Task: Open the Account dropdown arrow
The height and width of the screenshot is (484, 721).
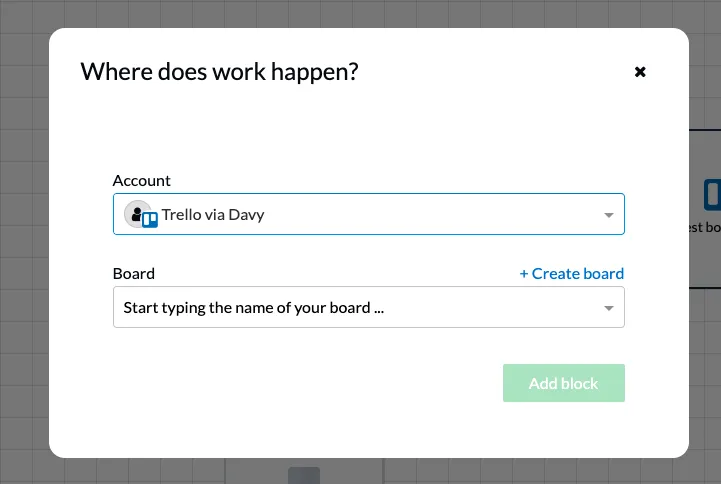Action: (608, 215)
